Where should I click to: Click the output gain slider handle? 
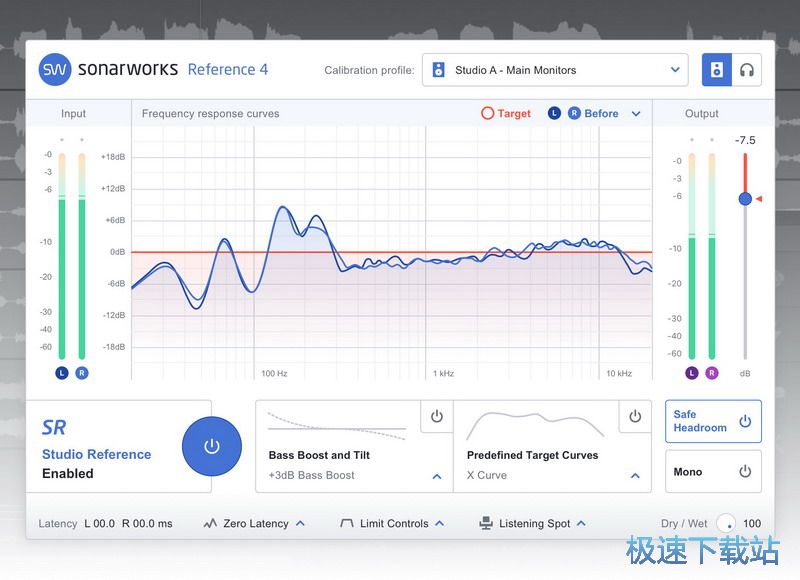(x=745, y=199)
